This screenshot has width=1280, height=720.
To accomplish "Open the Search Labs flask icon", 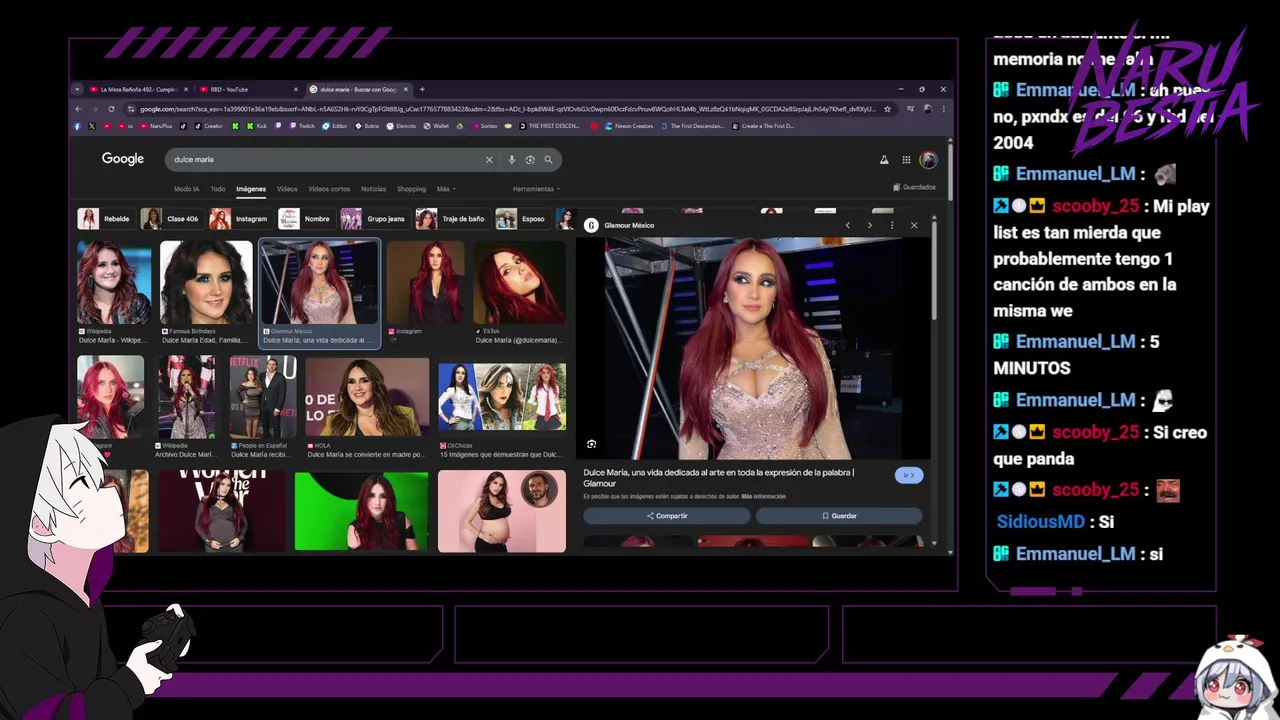I will point(884,159).
